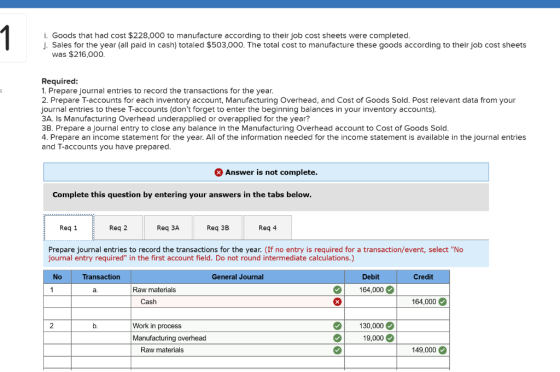The width and height of the screenshot is (560, 372).
Task: Select the Req 3B tab
Action: click(218, 227)
